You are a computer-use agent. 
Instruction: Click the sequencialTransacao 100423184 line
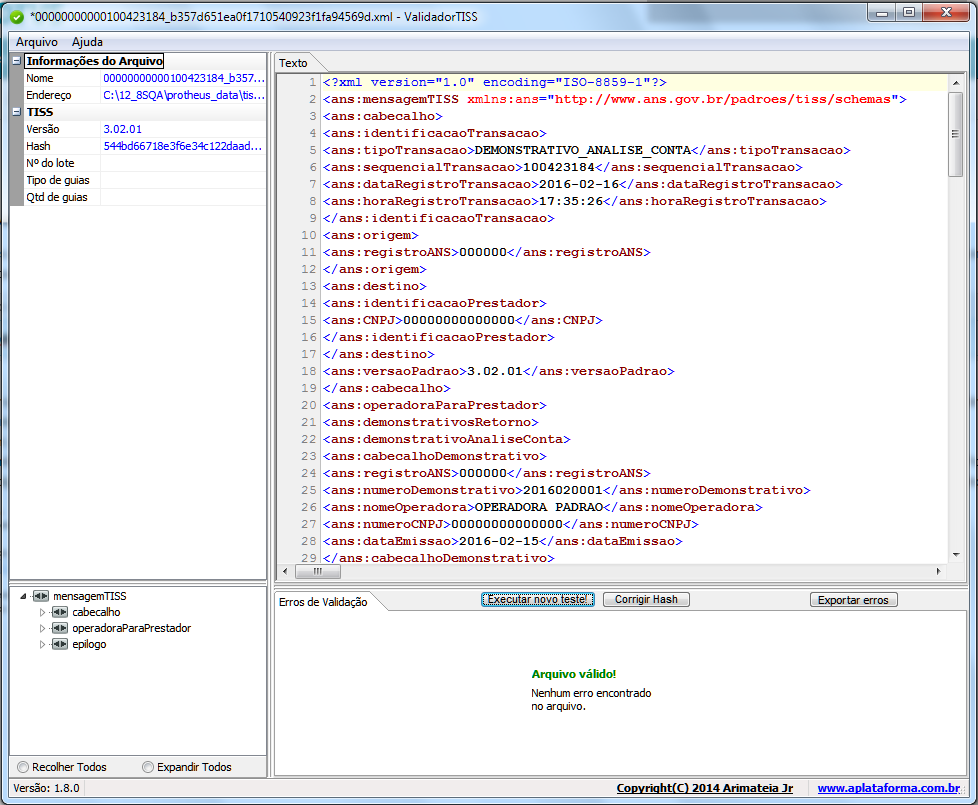563,167
